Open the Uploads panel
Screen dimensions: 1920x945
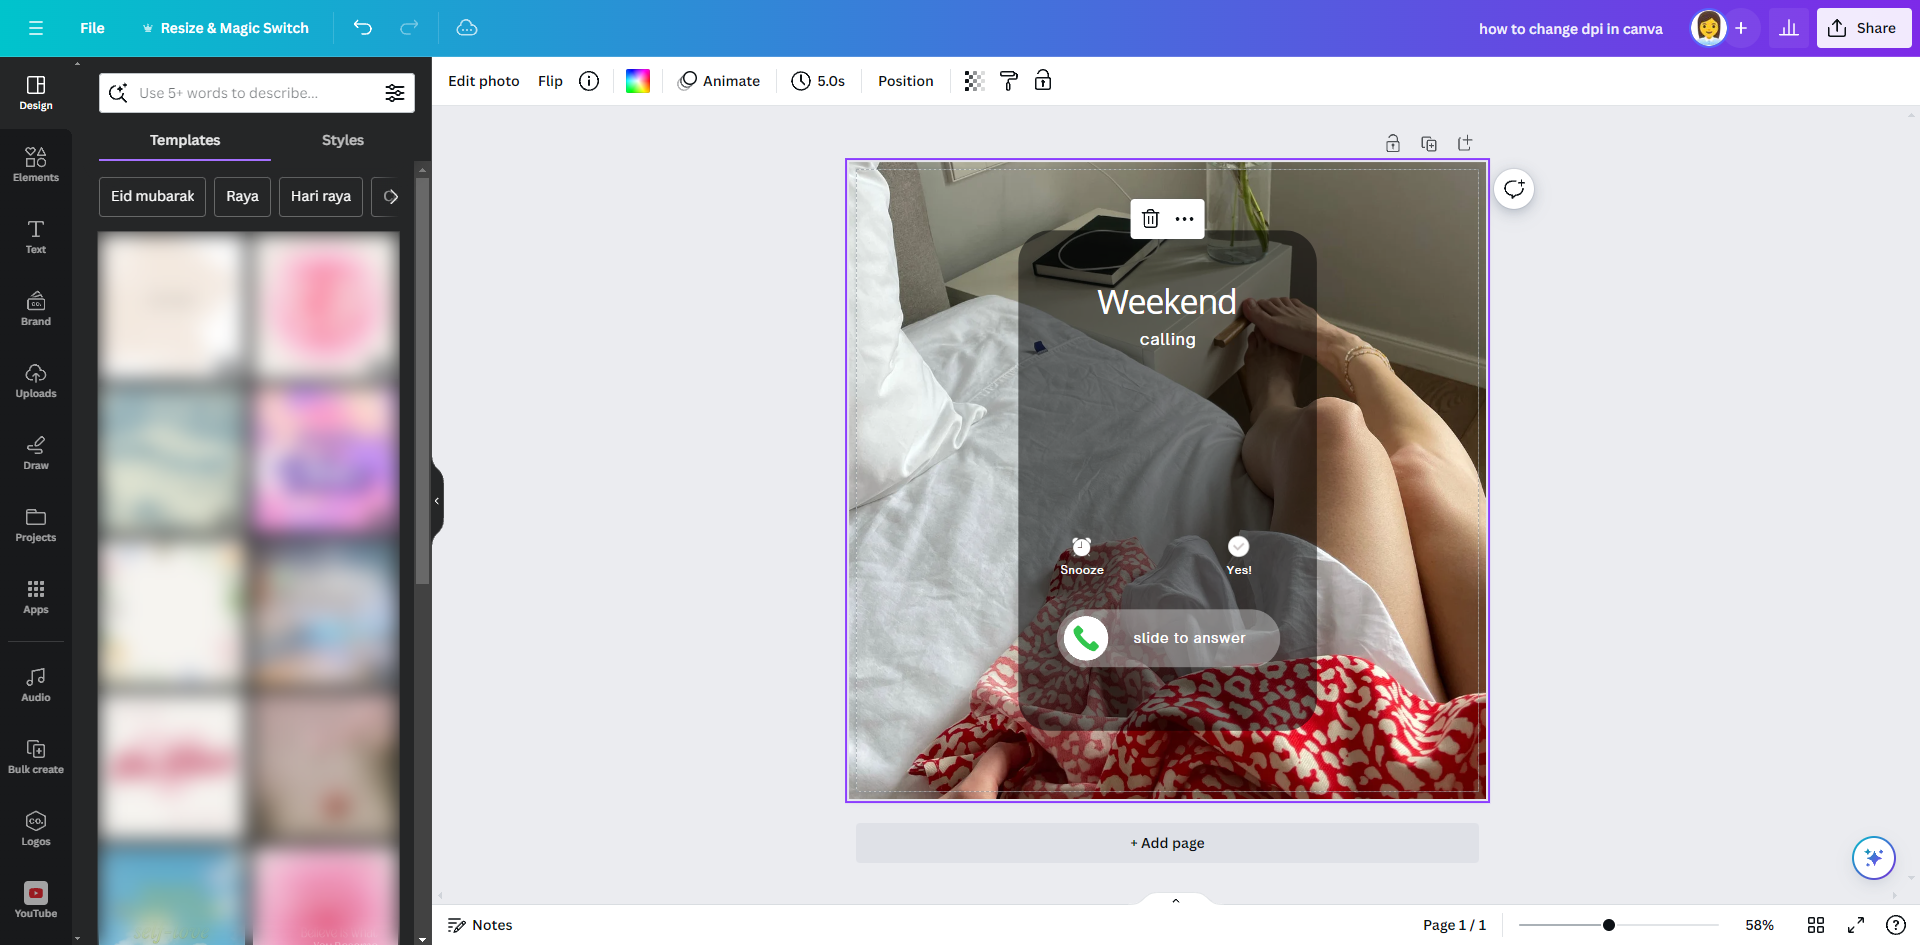36,380
